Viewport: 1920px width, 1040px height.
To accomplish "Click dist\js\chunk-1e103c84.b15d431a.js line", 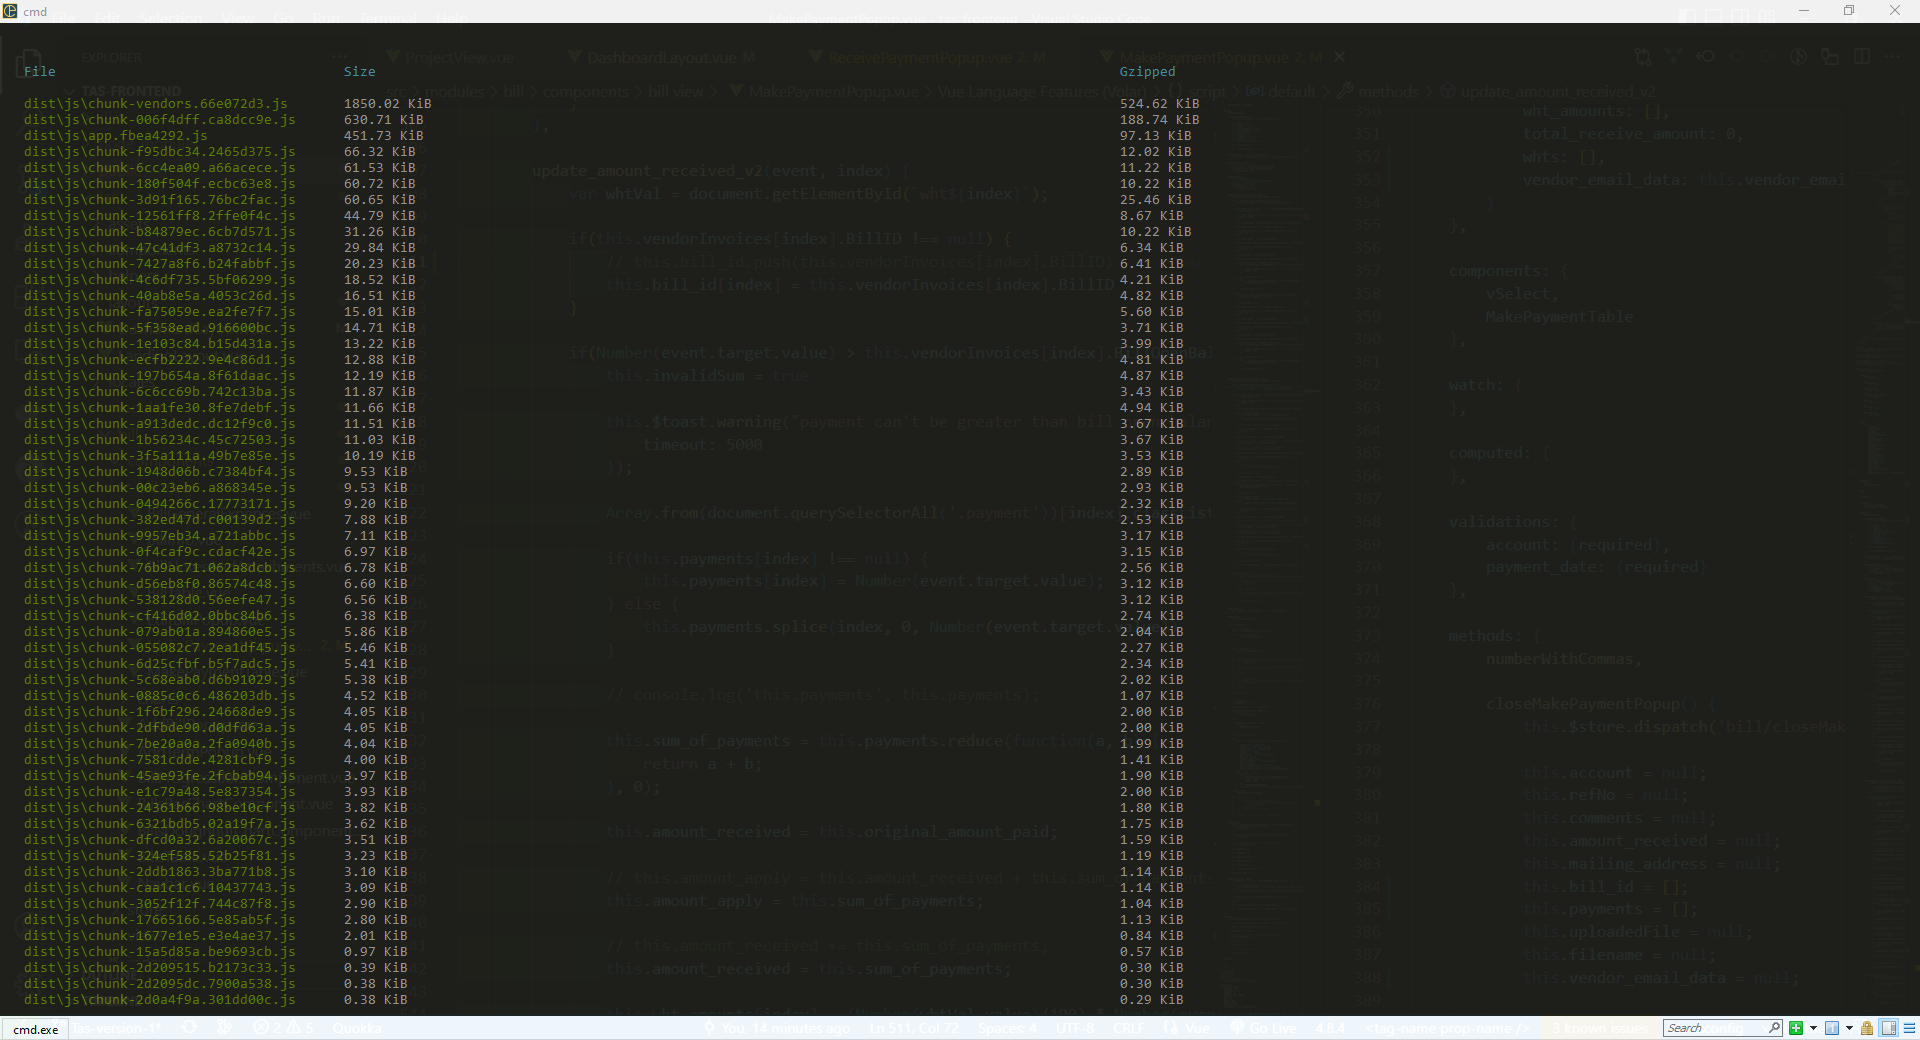I will (160, 344).
